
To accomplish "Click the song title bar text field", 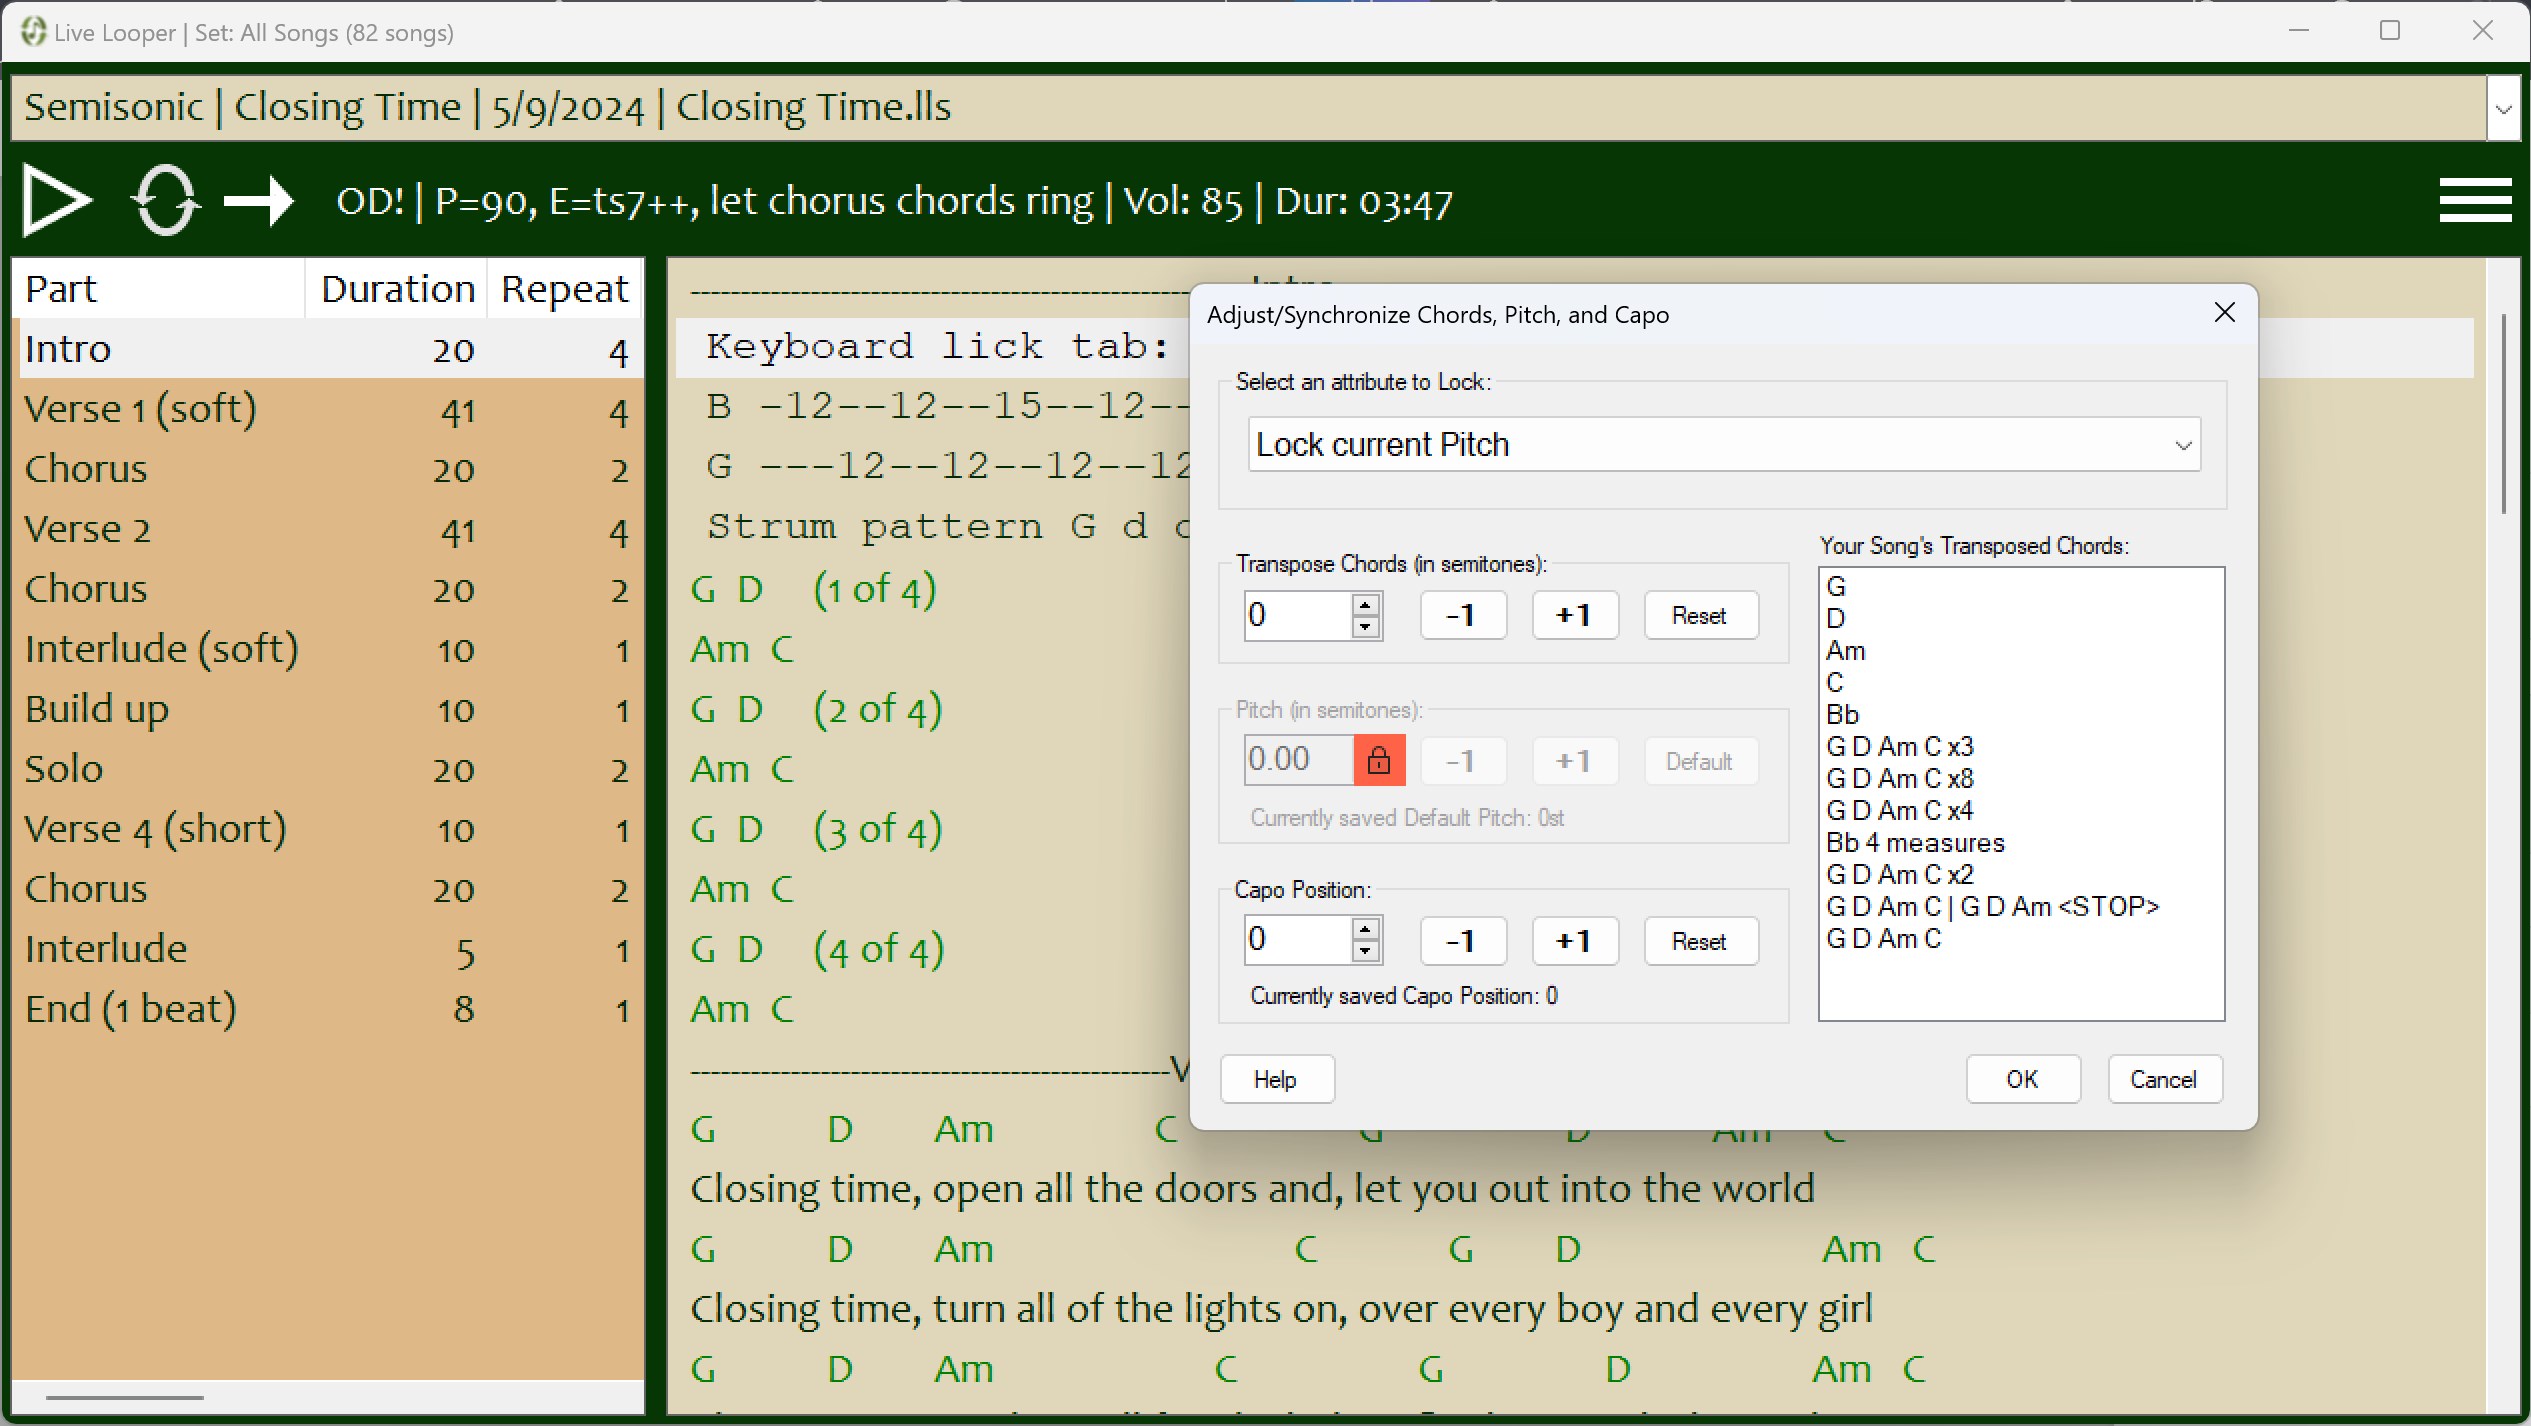I will (1248, 108).
